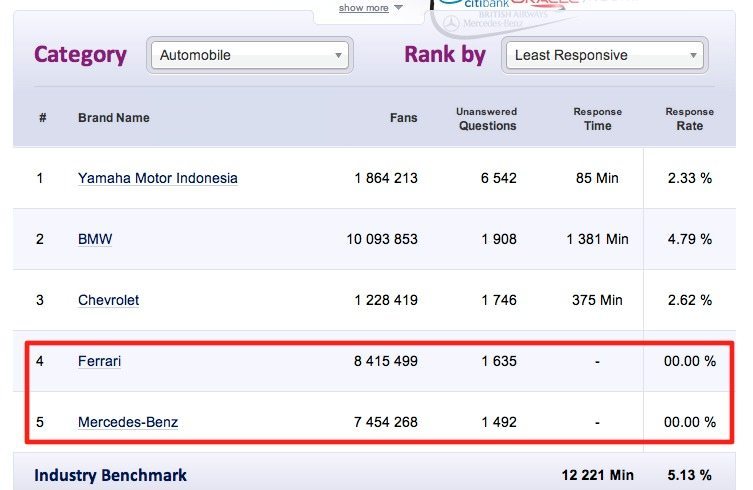The image size is (753, 490).
Task: Select Mercedes-Benz's 00.00 % response rate
Action: (690, 422)
